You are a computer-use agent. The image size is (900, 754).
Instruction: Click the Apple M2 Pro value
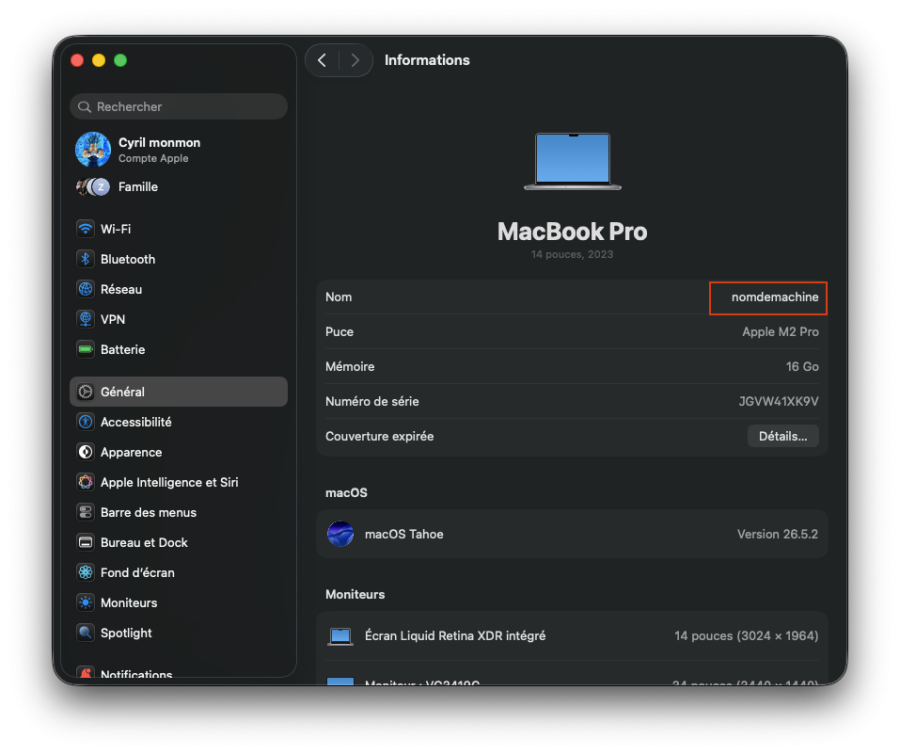[x=781, y=332]
